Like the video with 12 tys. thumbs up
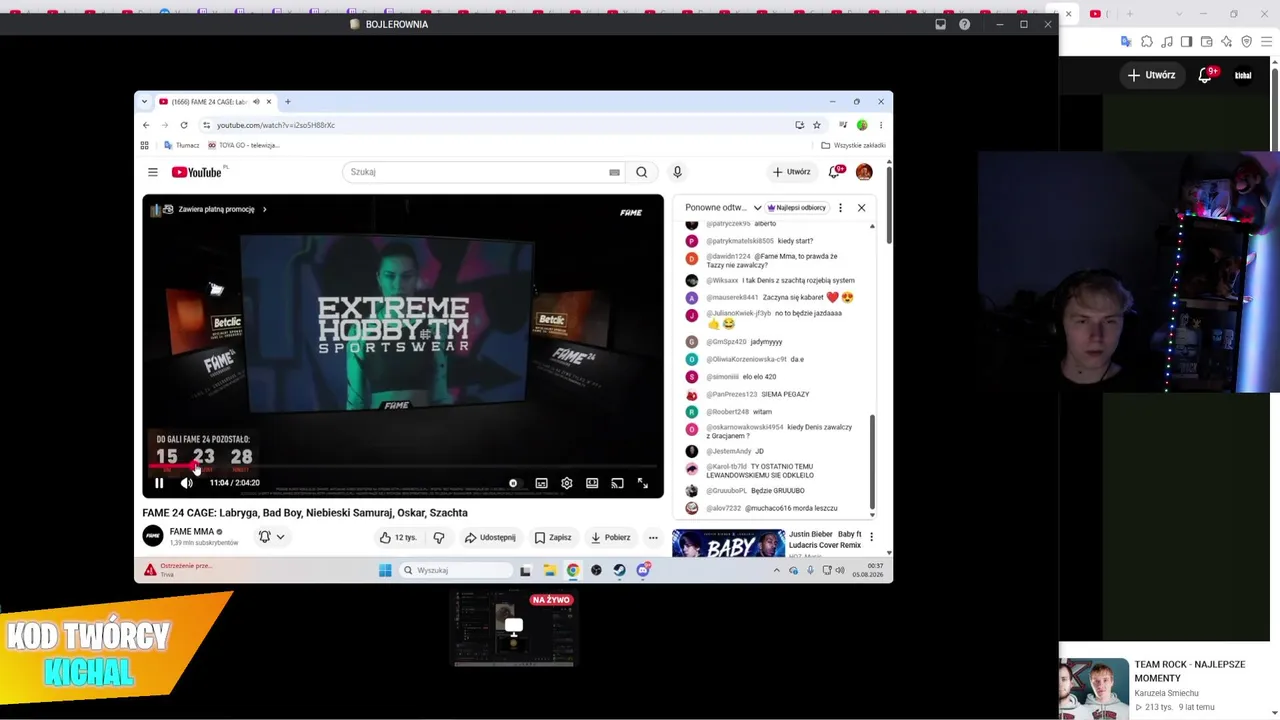This screenshot has width=1280, height=720. point(398,538)
